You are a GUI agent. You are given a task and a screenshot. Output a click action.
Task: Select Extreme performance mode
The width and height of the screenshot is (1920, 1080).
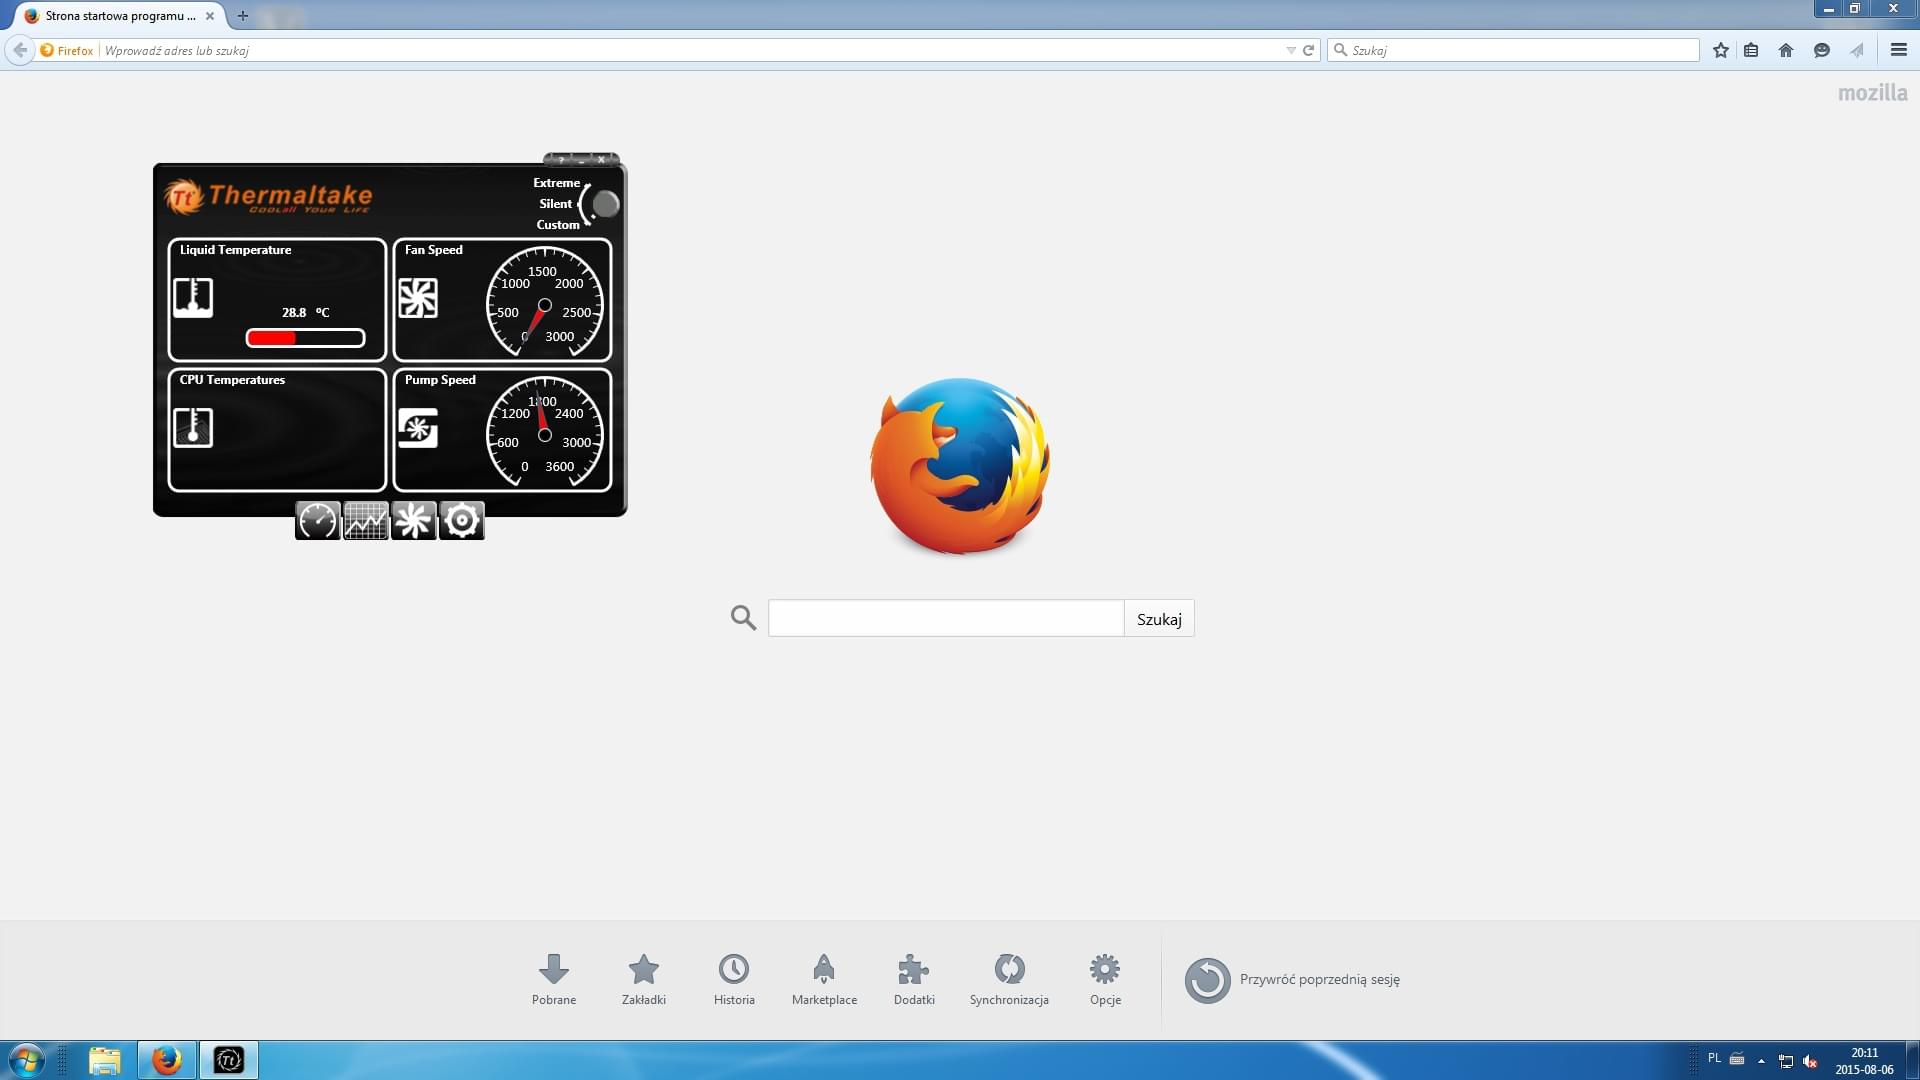click(x=556, y=183)
